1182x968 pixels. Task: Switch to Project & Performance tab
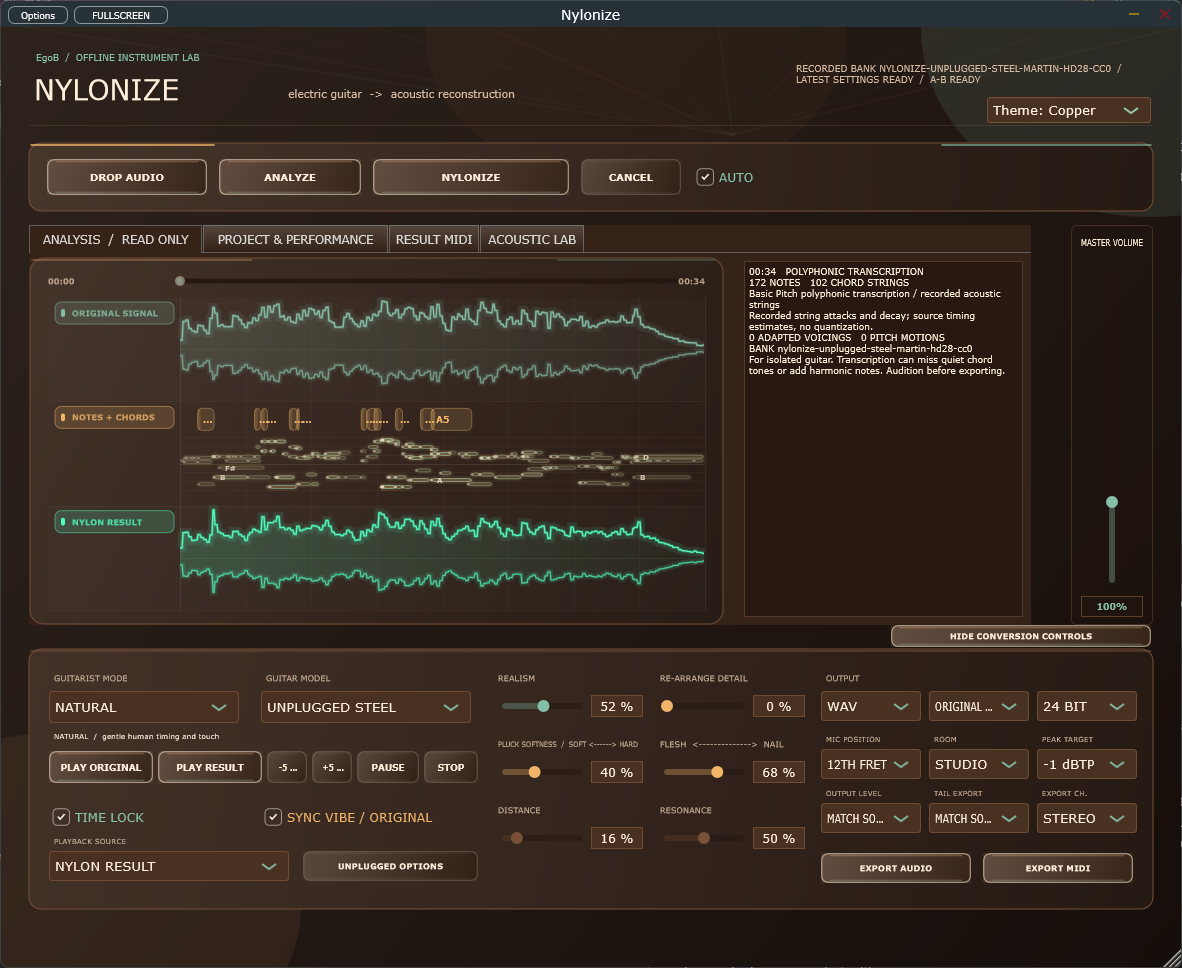296,239
